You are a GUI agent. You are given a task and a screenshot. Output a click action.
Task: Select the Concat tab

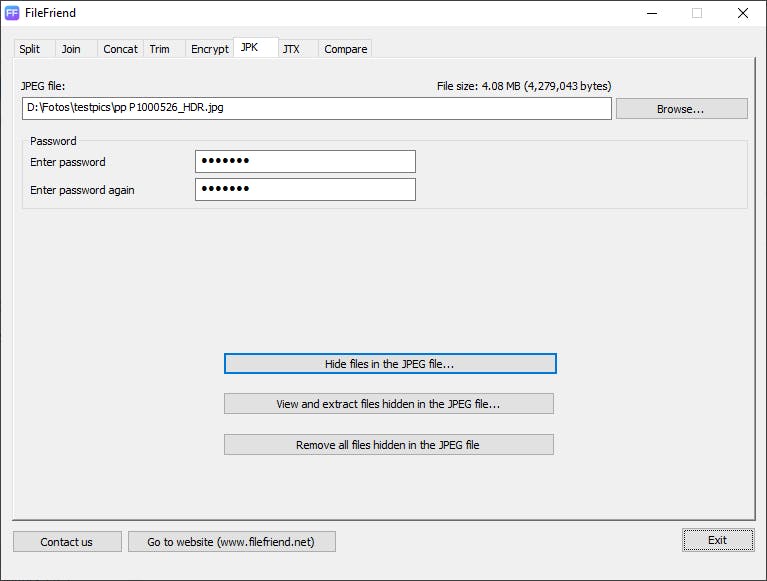pos(120,49)
